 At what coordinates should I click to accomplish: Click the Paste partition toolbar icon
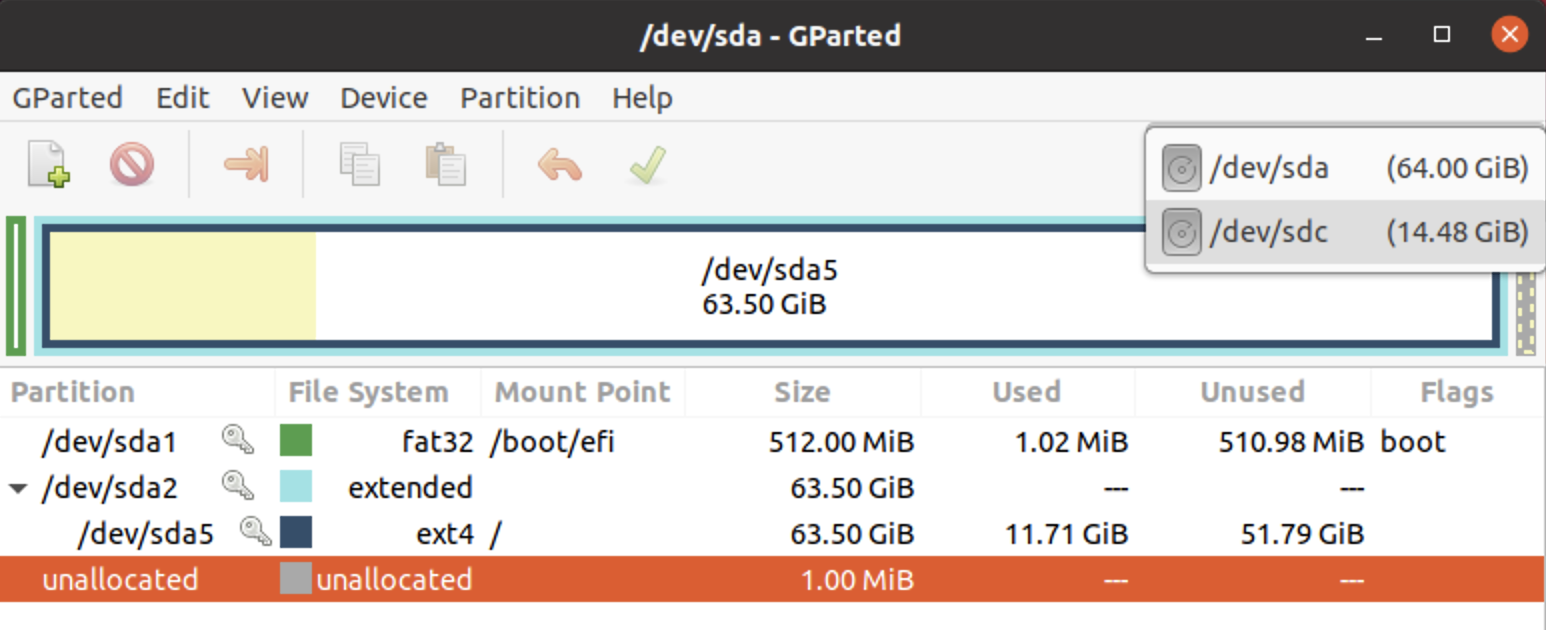click(445, 165)
